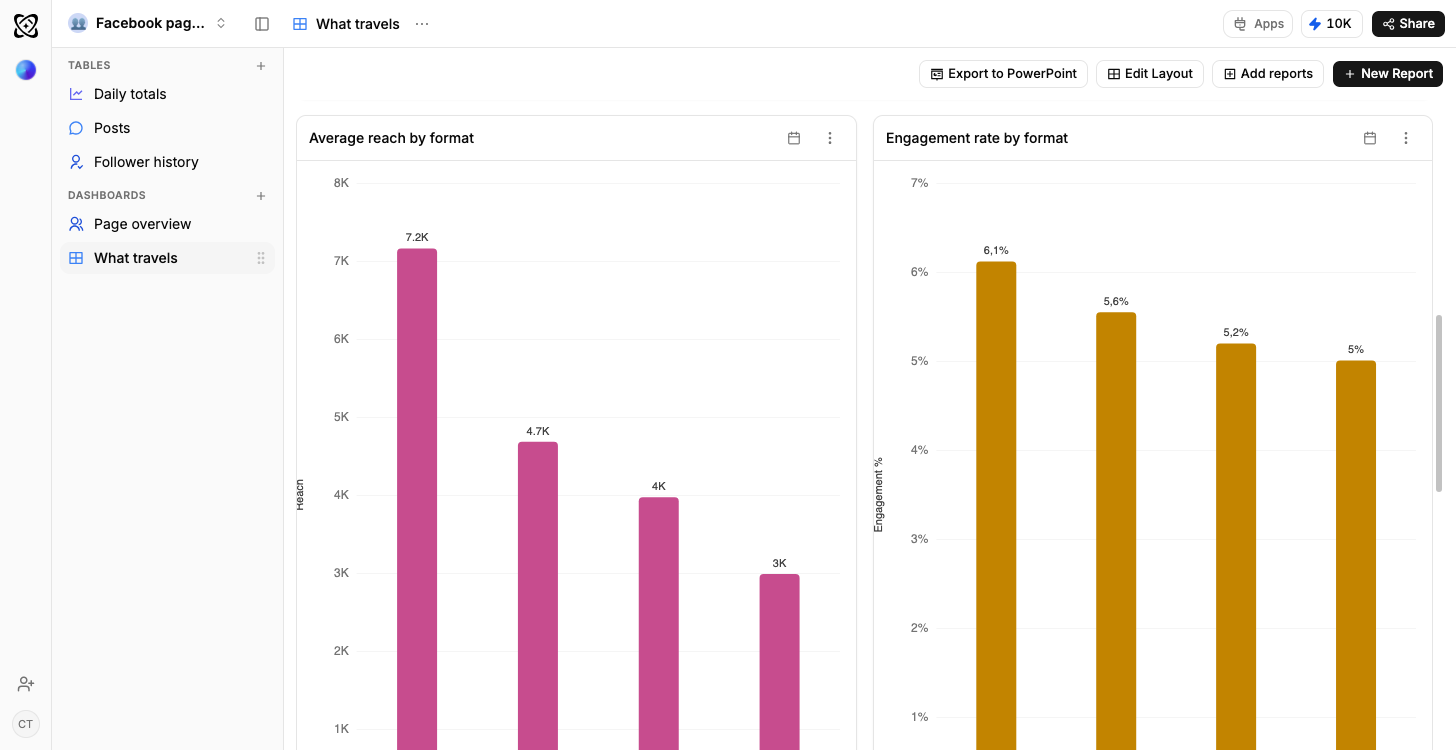This screenshot has height=750, width=1456.
Task: Click the DASHBOARDS section header
Action: pos(107,196)
